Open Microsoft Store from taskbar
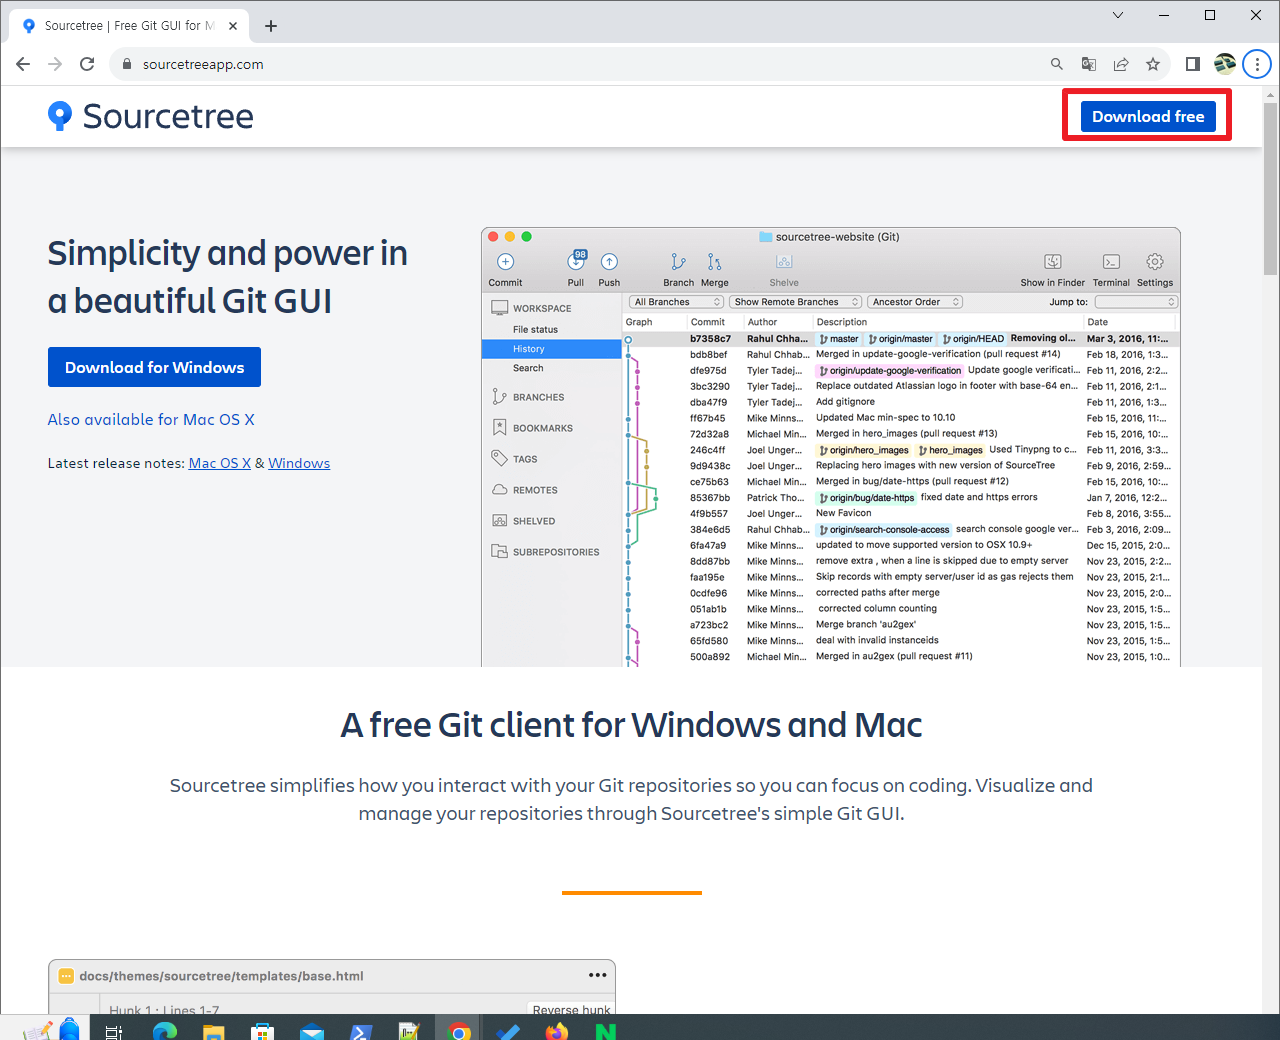Image resolution: width=1280 pixels, height=1040 pixels. point(263,1030)
